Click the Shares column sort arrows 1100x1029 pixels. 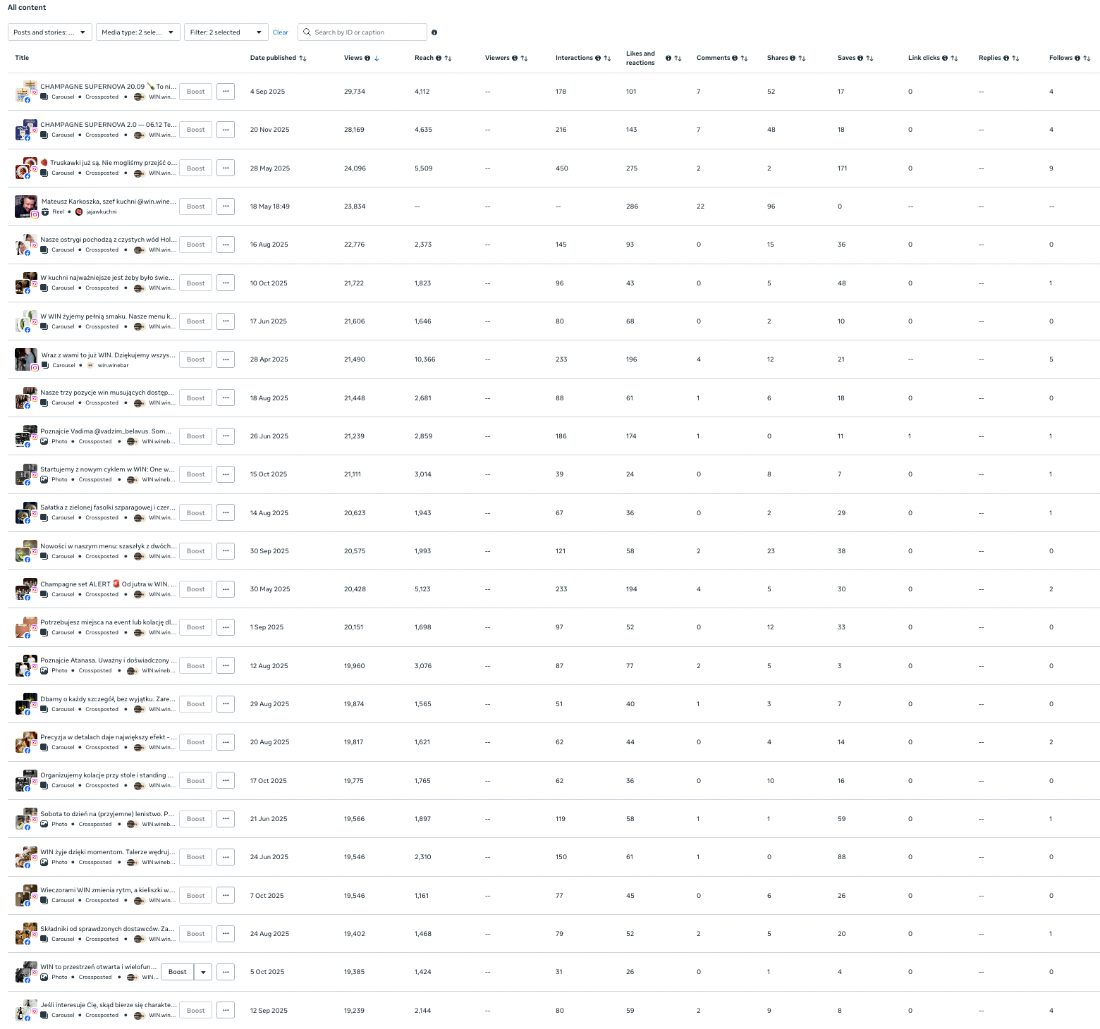802,58
